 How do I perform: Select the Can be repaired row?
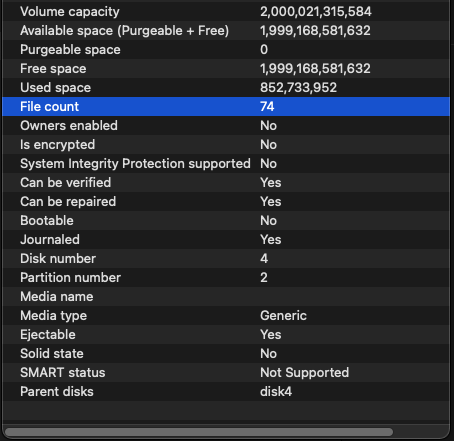(226, 202)
